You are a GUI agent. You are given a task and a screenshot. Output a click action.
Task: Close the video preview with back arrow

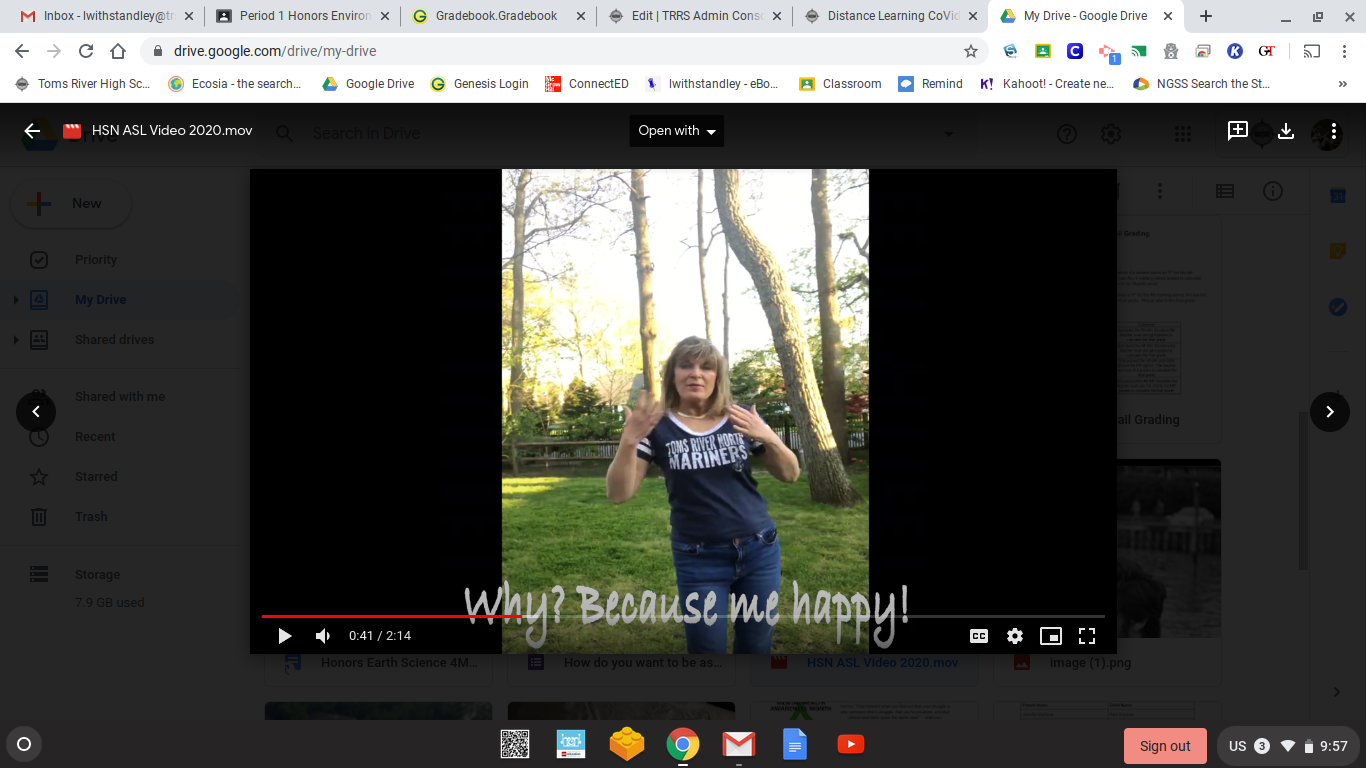click(32, 131)
